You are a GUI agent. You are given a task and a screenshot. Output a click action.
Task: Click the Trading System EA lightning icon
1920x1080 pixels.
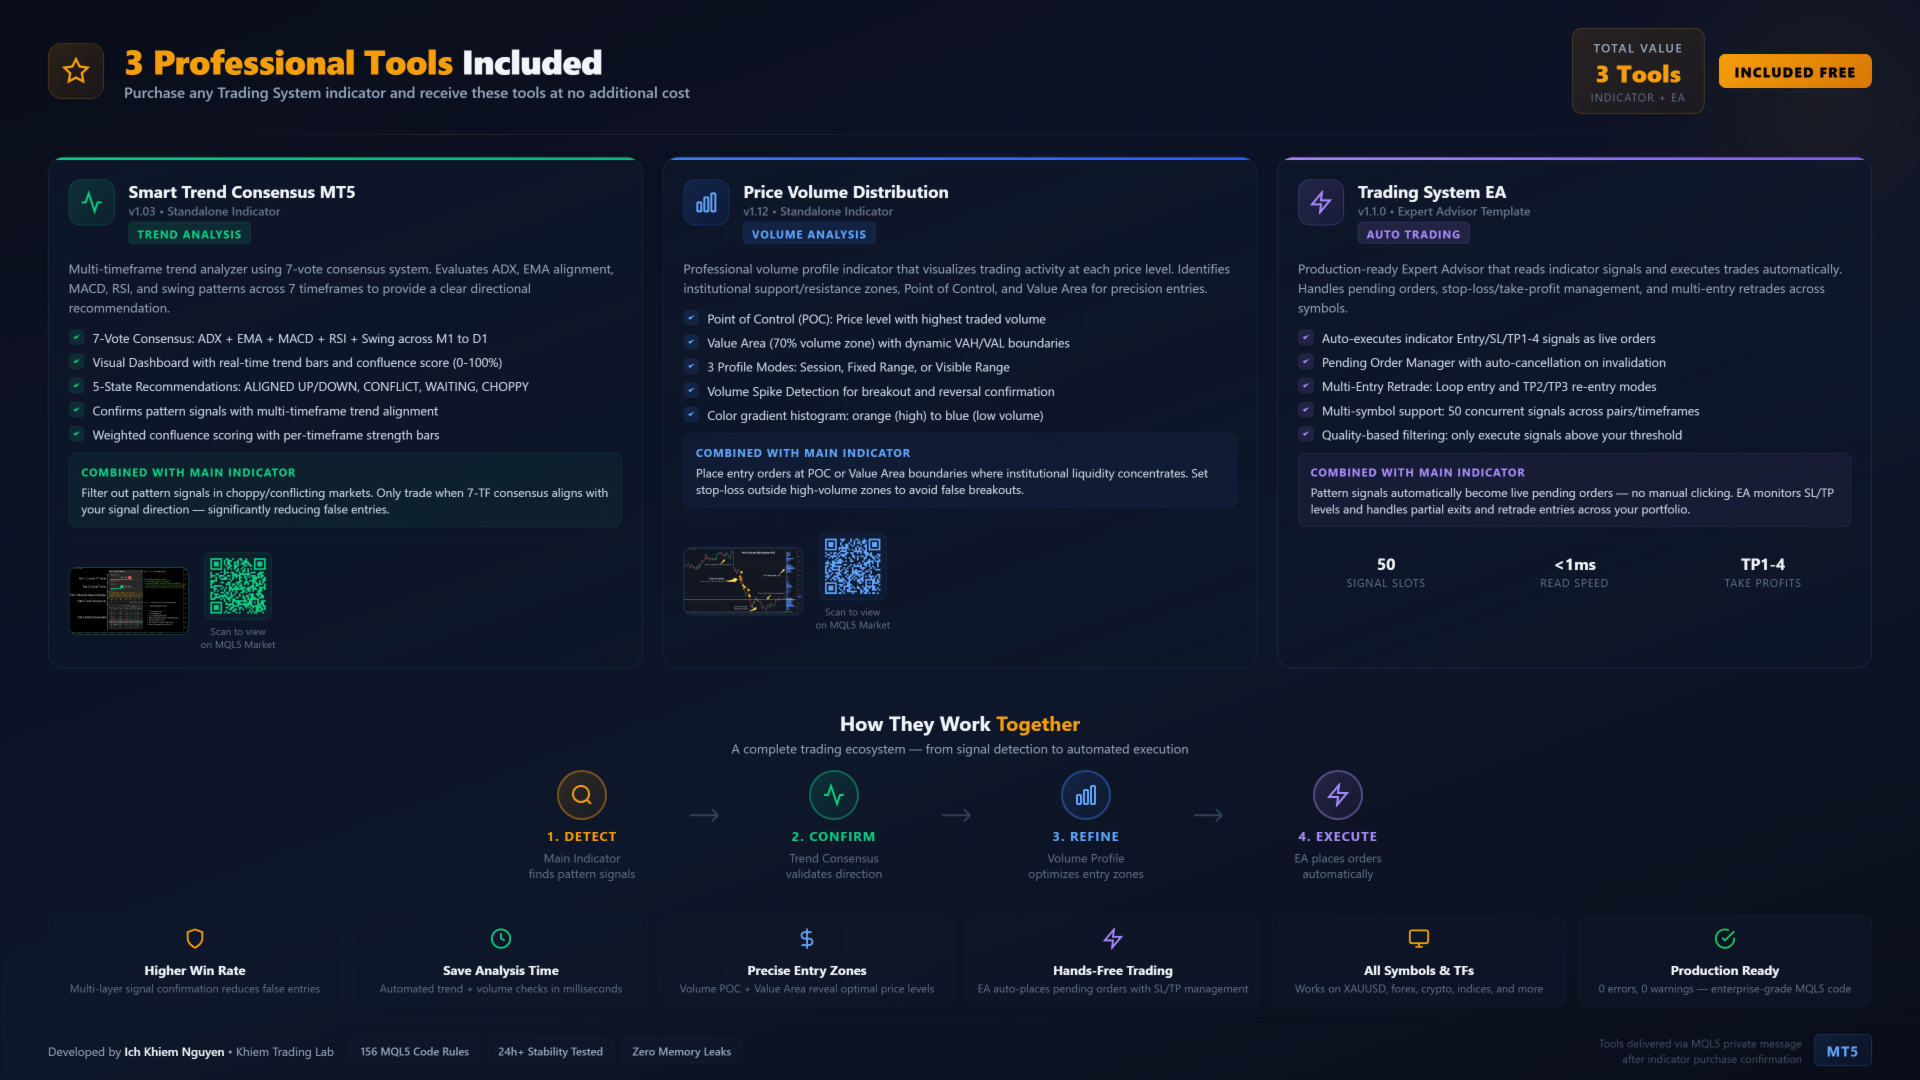tap(1320, 202)
